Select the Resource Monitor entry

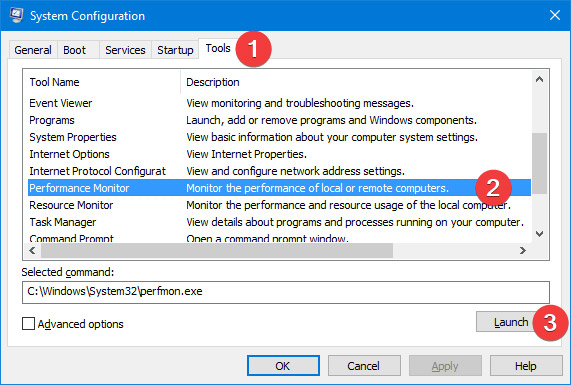click(279, 205)
